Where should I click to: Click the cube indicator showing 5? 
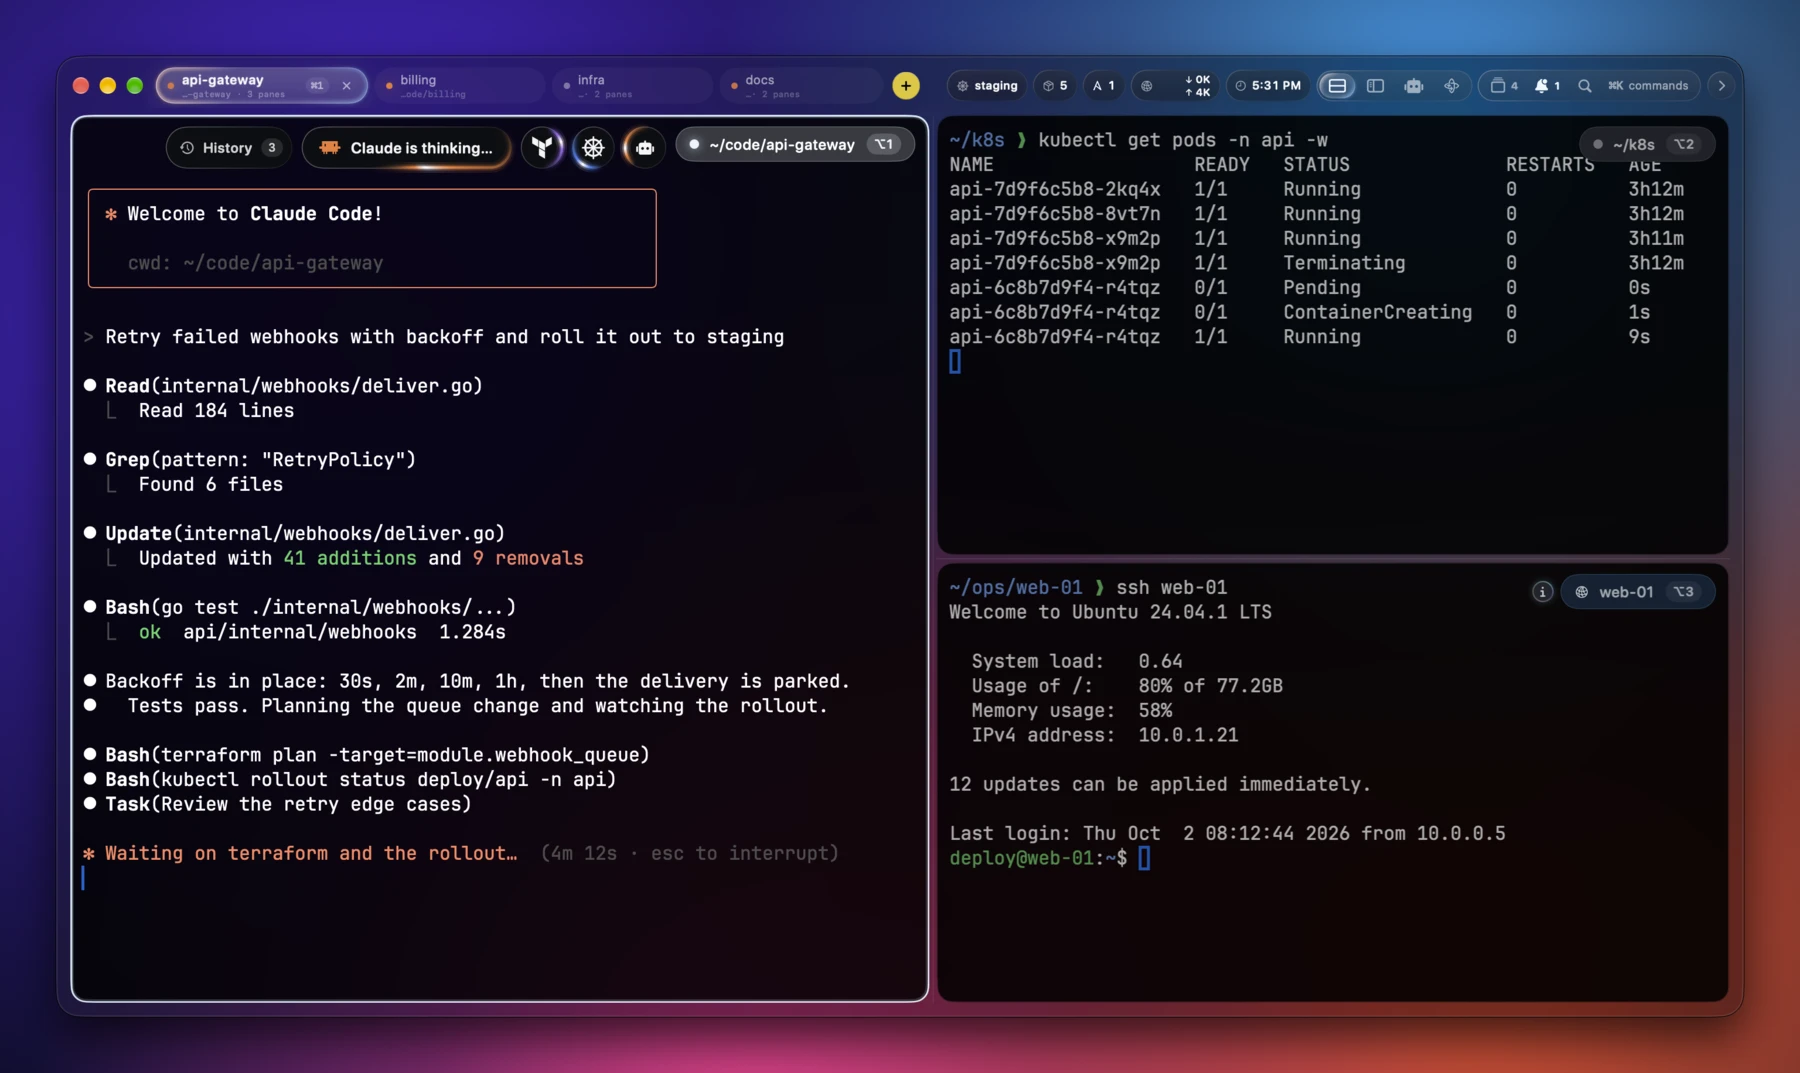click(x=1055, y=86)
